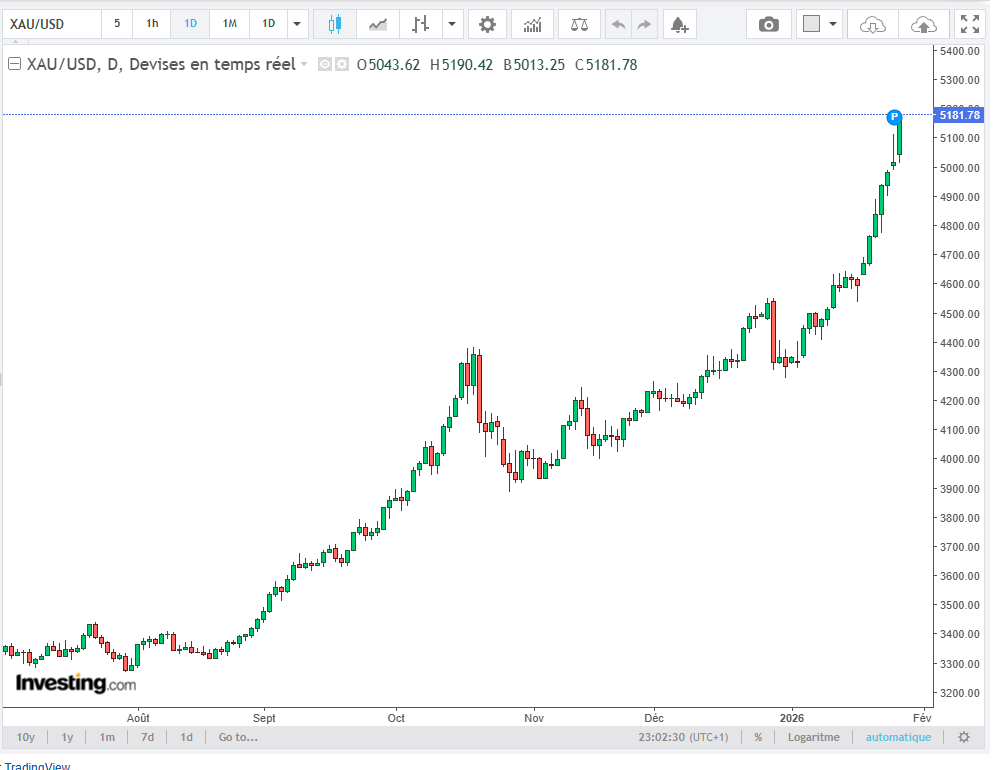This screenshot has height=770, width=999.
Task: Set the range to 10y
Action: 26,737
